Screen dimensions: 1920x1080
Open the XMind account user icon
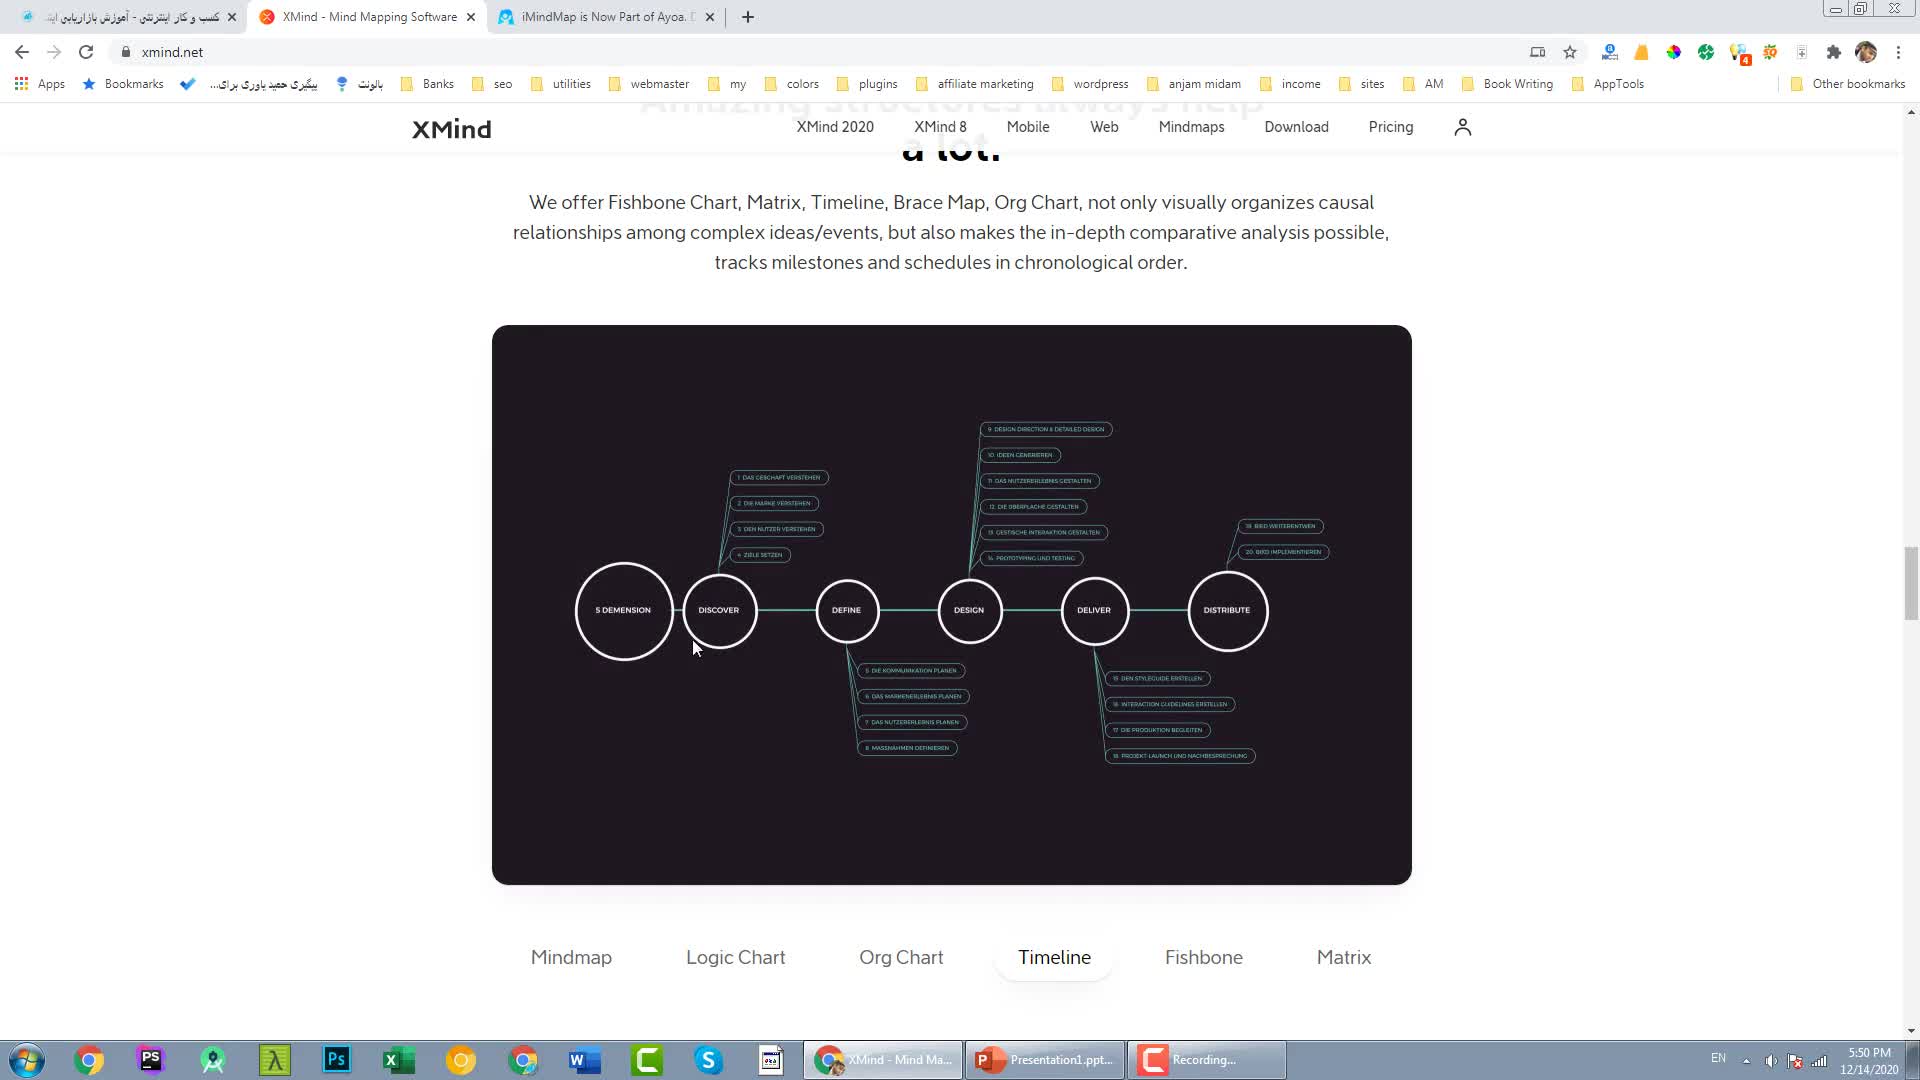point(1462,127)
